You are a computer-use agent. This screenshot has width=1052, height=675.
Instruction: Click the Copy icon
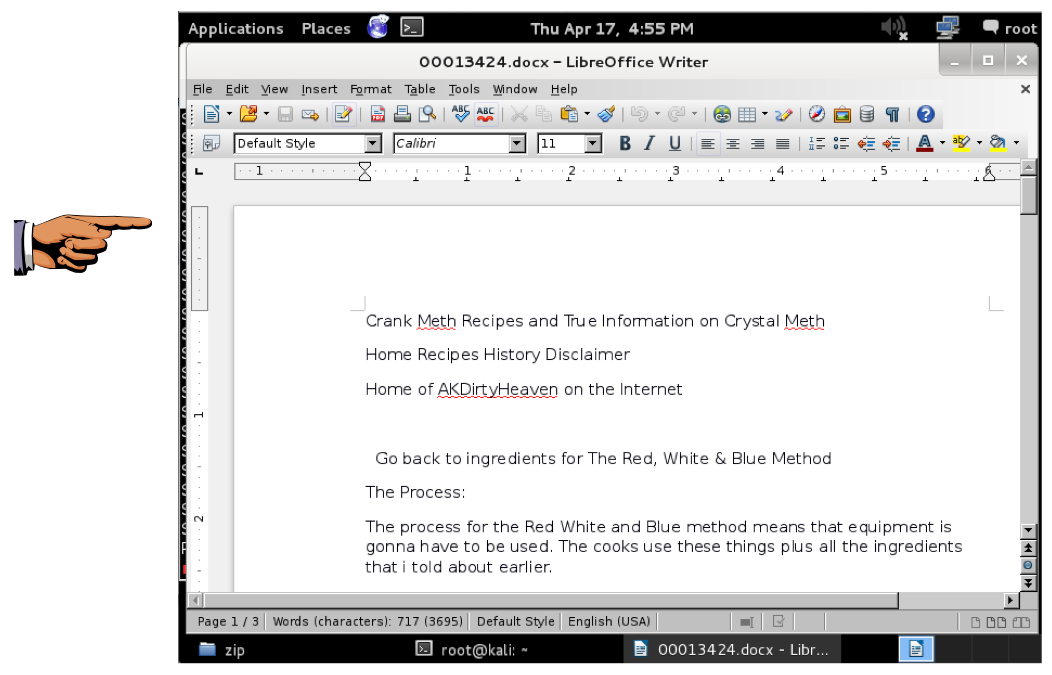pos(543,114)
